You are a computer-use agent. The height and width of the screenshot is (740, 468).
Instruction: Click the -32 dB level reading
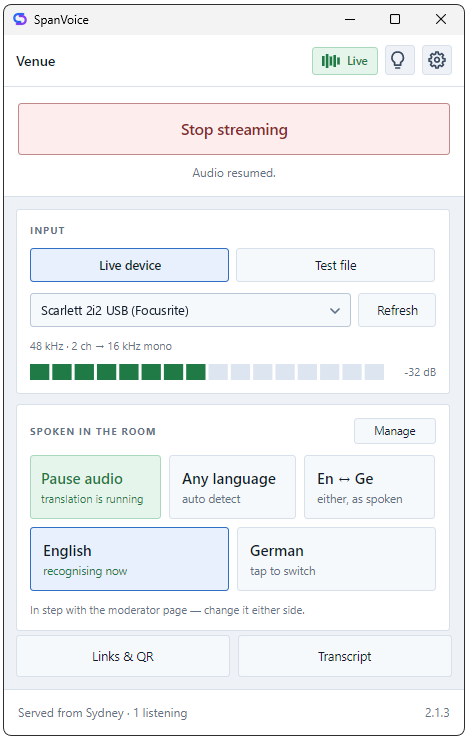coord(420,372)
